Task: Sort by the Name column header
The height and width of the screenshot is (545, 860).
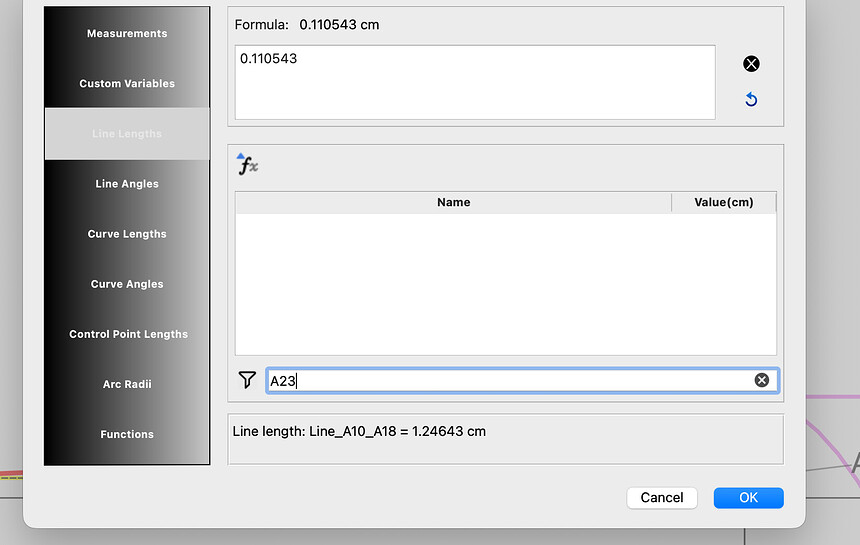Action: (454, 202)
